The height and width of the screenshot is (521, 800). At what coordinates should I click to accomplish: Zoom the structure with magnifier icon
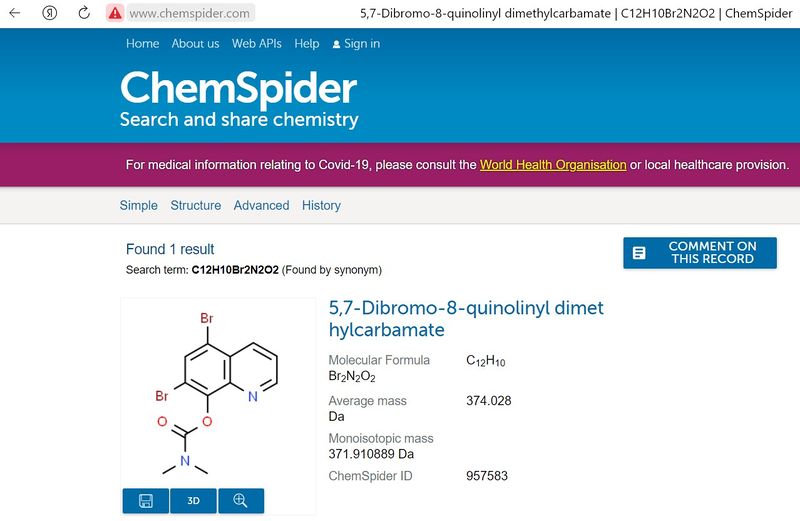(x=241, y=501)
